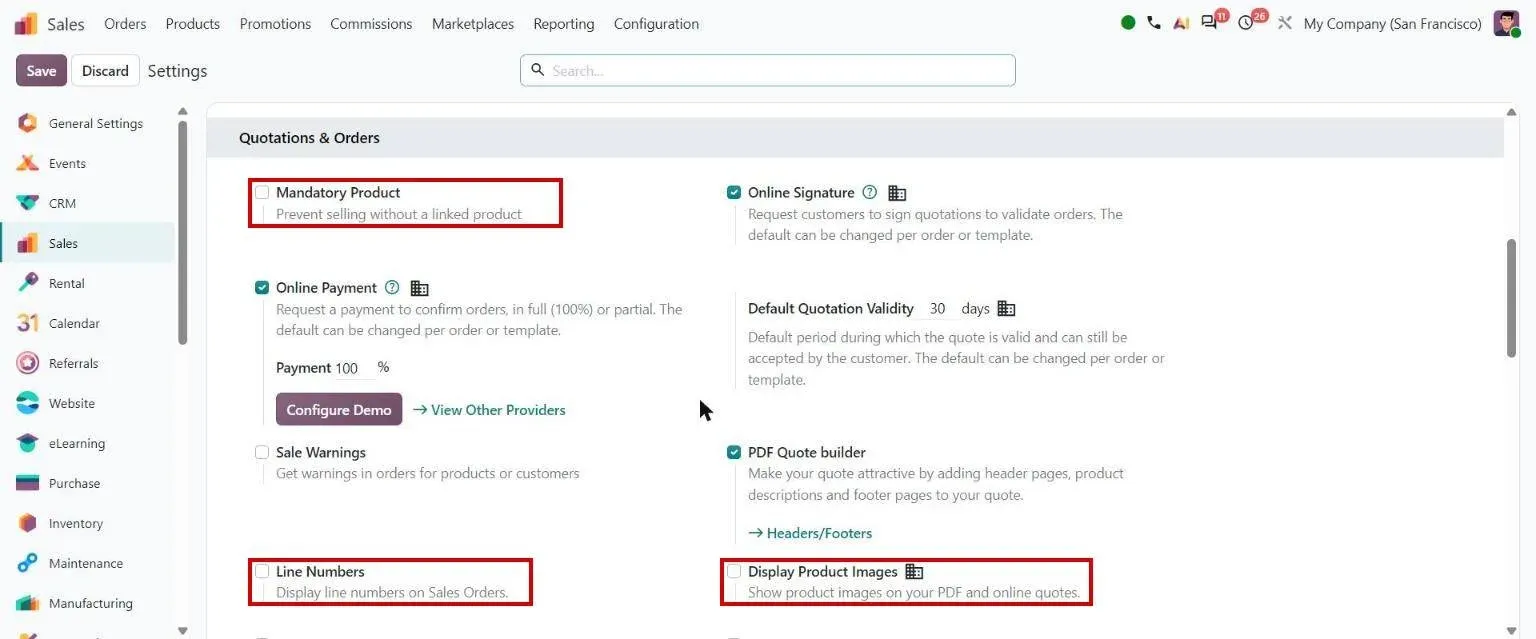
Task: Open the activities clock icon
Action: 1245,23
